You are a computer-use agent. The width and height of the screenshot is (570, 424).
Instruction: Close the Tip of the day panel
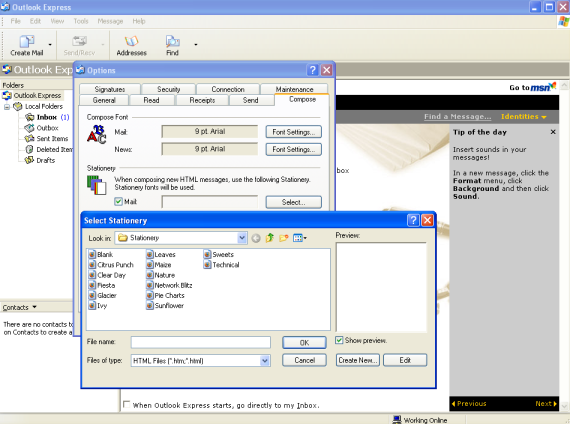click(x=553, y=132)
